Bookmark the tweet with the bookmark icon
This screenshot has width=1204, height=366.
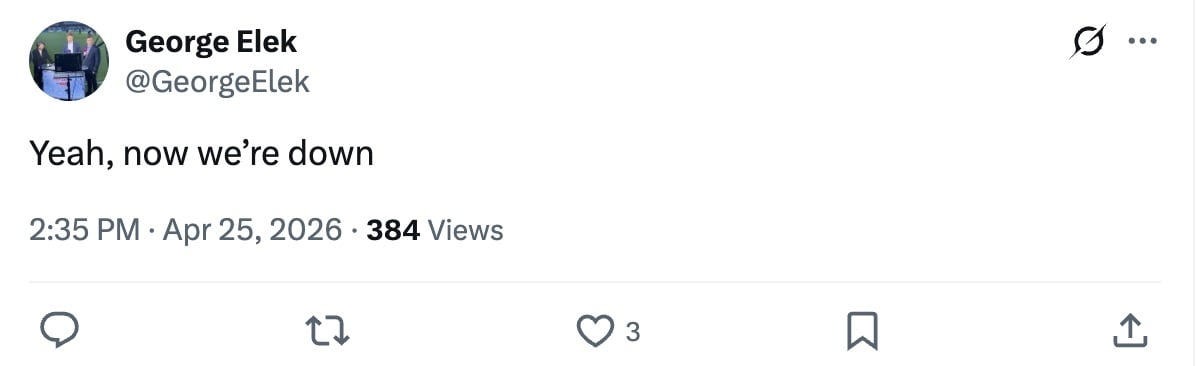[x=862, y=331]
